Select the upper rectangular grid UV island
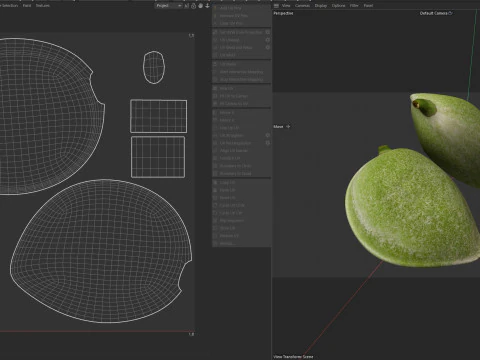Image resolution: width=480 pixels, height=360 pixels. pyautogui.click(x=159, y=116)
